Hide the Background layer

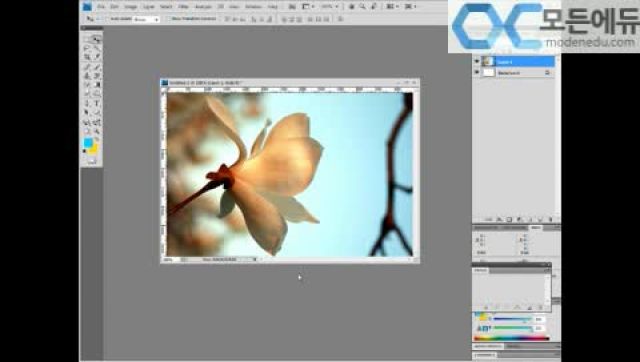[476, 72]
